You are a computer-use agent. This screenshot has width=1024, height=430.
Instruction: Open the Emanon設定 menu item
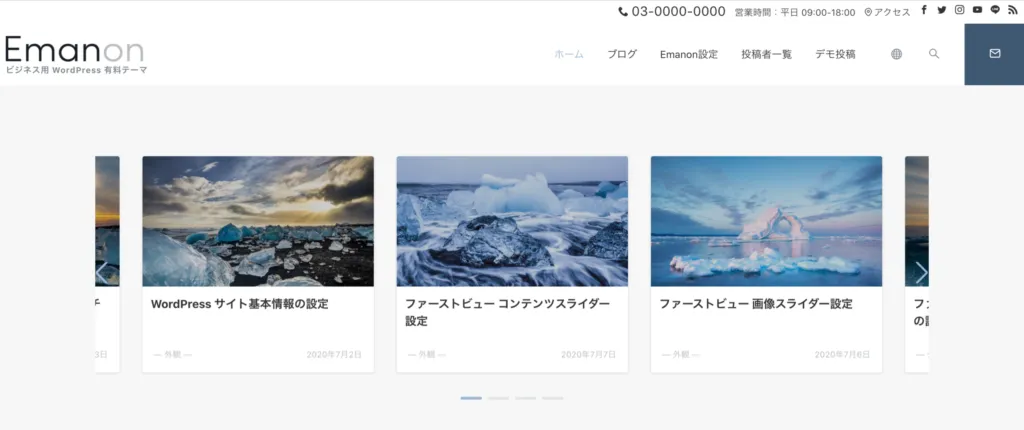[688, 54]
